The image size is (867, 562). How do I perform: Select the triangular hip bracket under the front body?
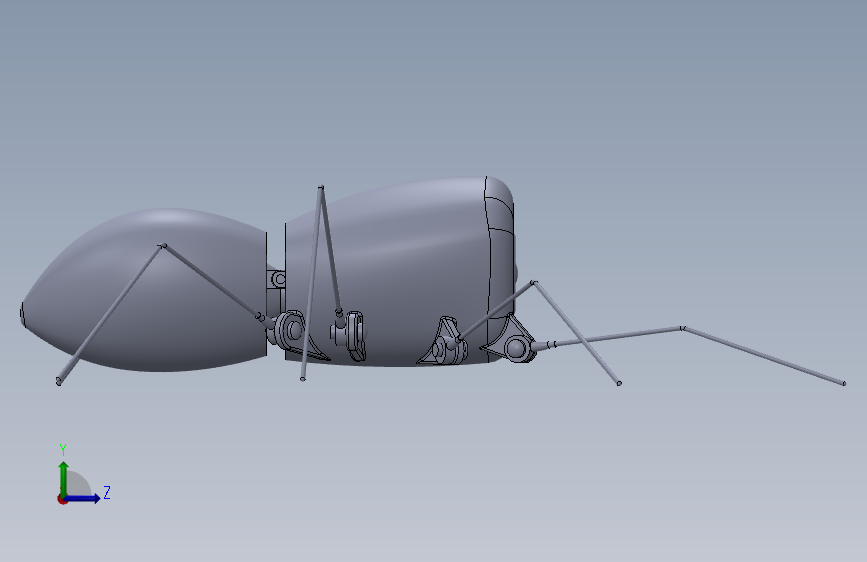pos(444,342)
